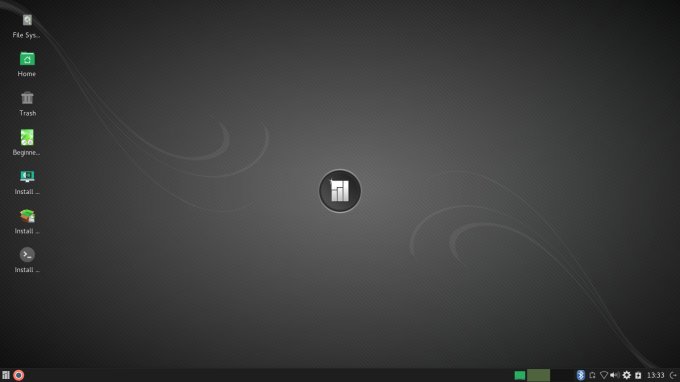Click the bright green show-desktop panel button
Image resolution: width=680 pixels, height=382 pixels.
[520, 375]
